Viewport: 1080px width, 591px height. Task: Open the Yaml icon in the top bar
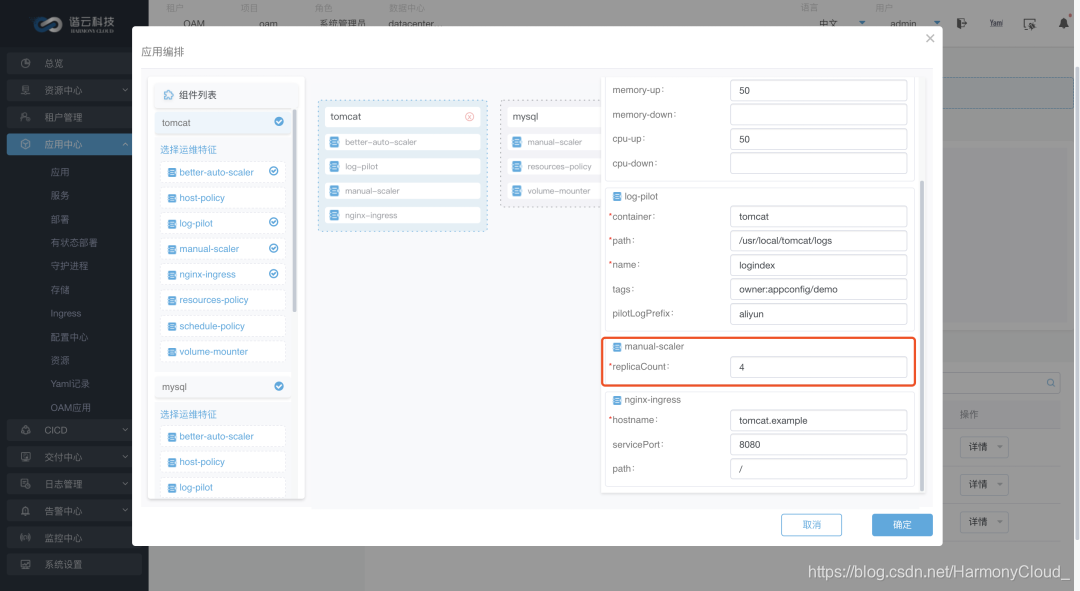[996, 23]
